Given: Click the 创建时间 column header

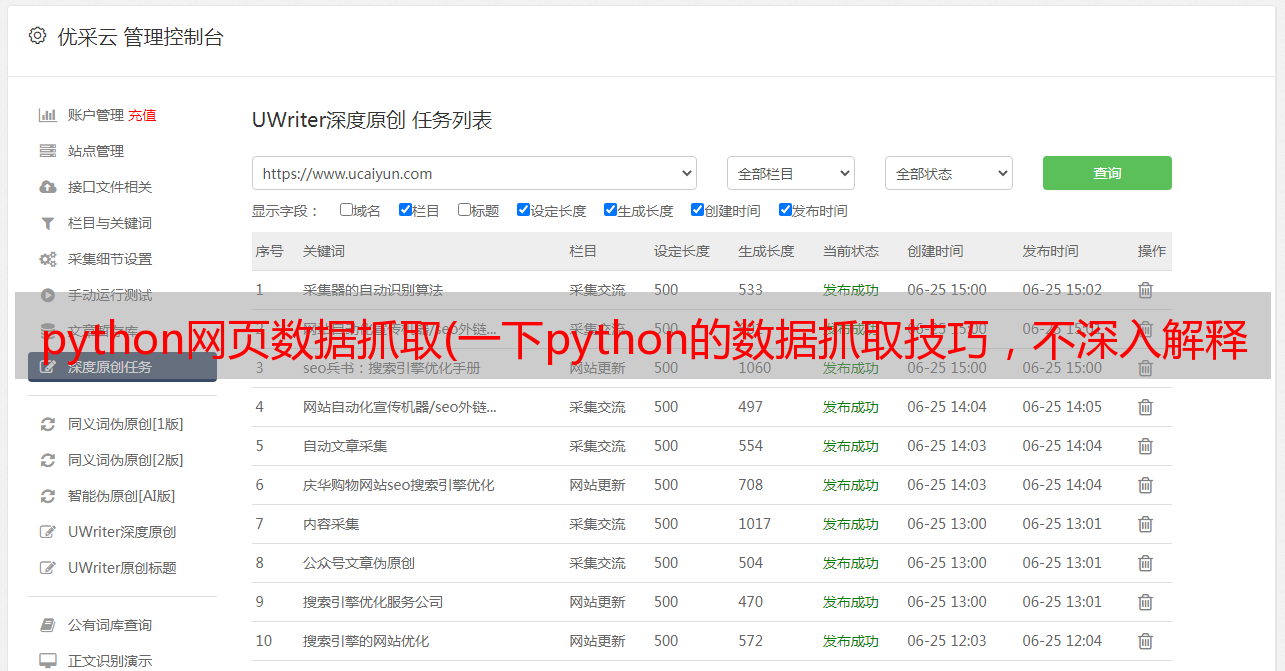Looking at the screenshot, I should pyautogui.click(x=935, y=251).
